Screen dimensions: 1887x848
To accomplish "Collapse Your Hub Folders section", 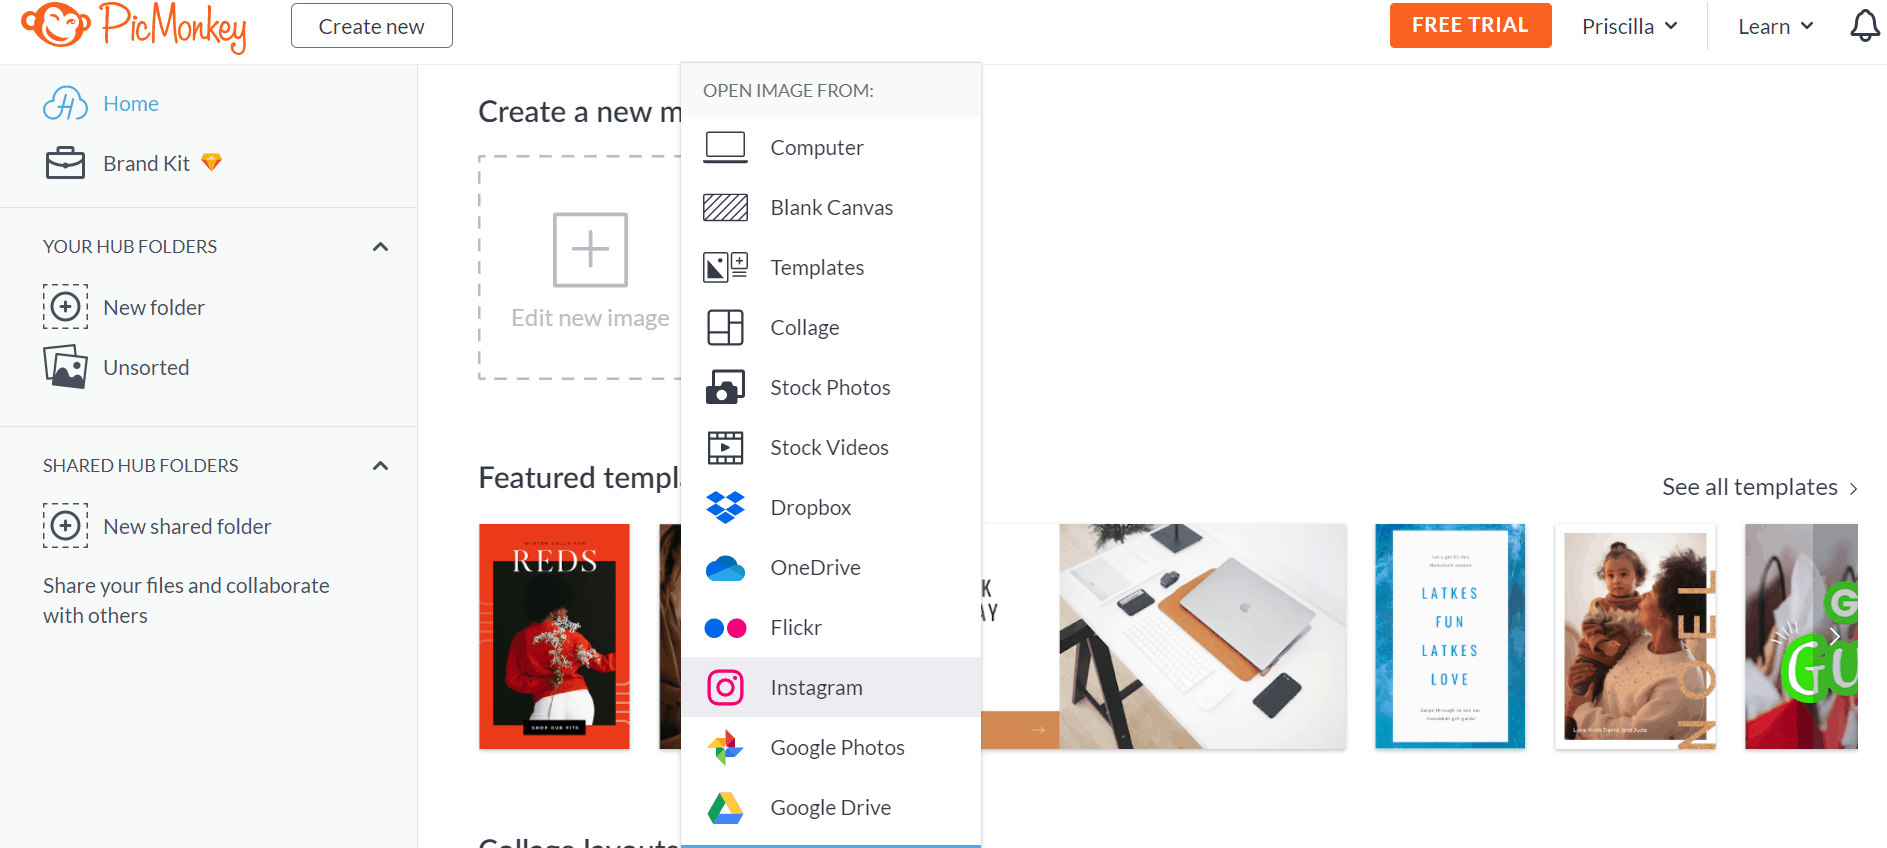I will coord(380,246).
